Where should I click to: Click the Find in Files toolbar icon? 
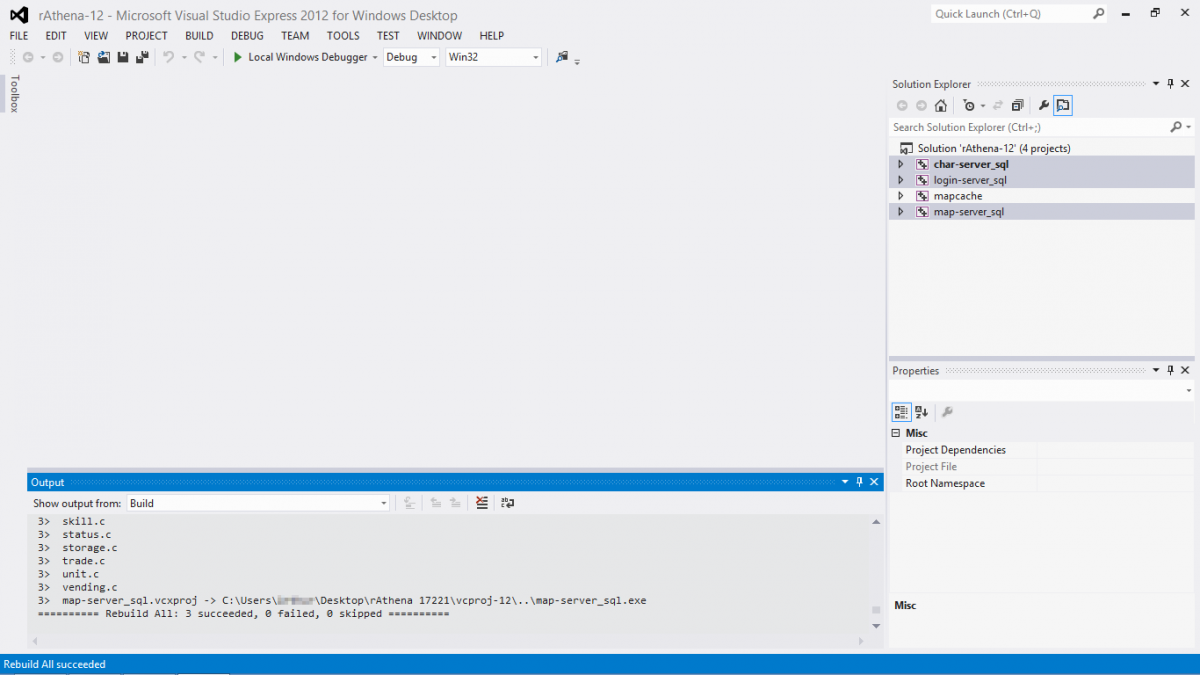pyautogui.click(x=562, y=57)
